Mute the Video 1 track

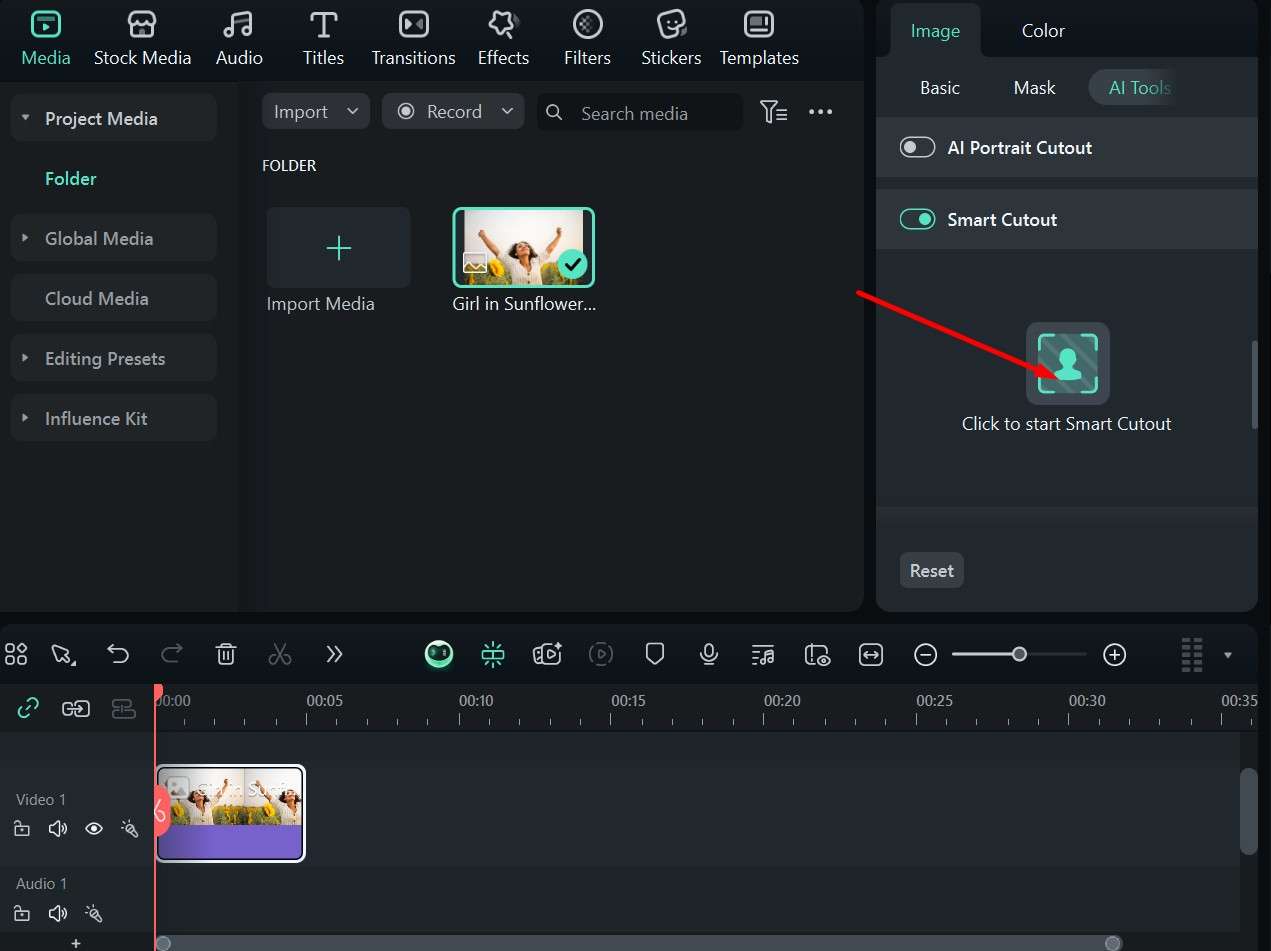(x=58, y=828)
